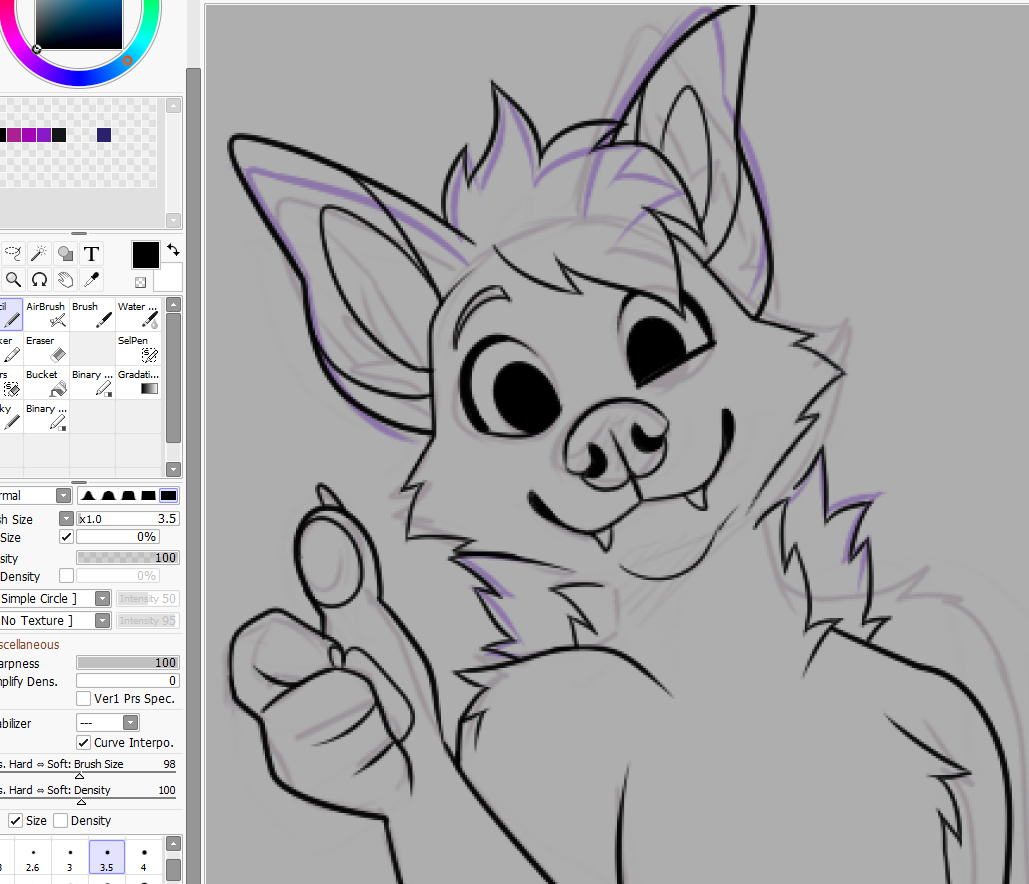Select the Text tool
Image resolution: width=1029 pixels, height=884 pixels.
(x=91, y=253)
